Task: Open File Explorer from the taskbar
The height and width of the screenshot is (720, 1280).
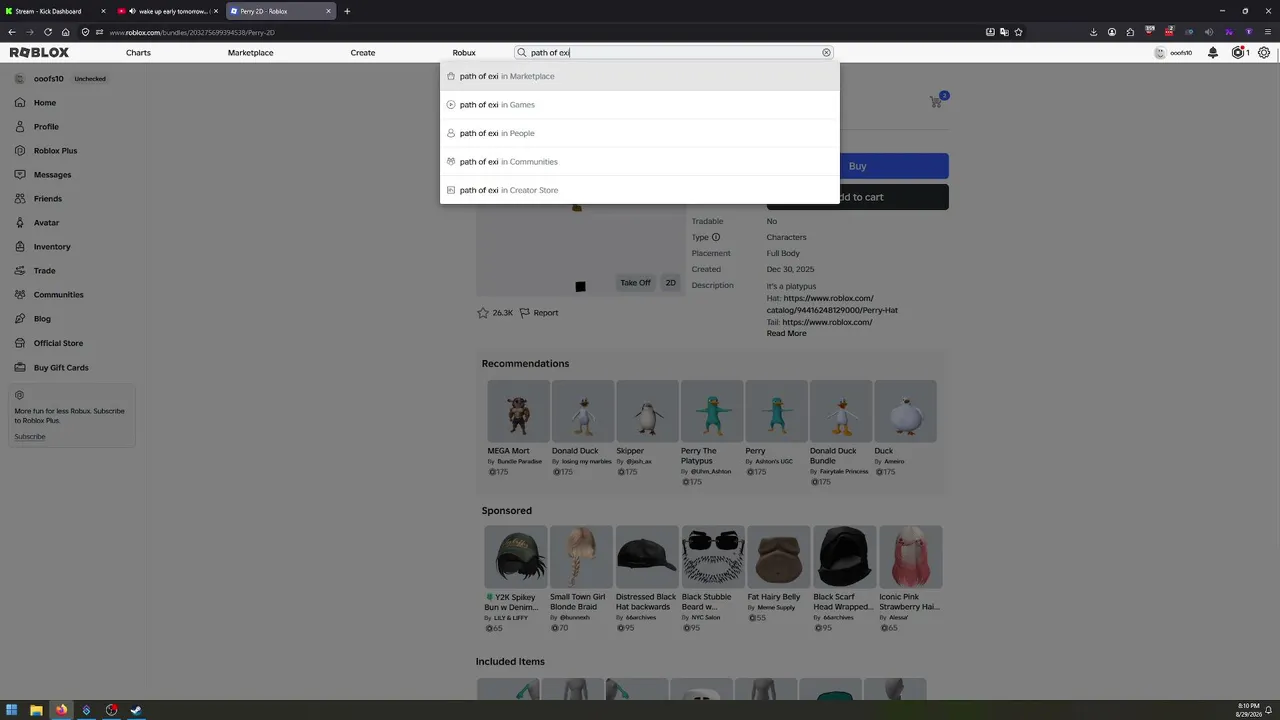Action: coord(36,710)
